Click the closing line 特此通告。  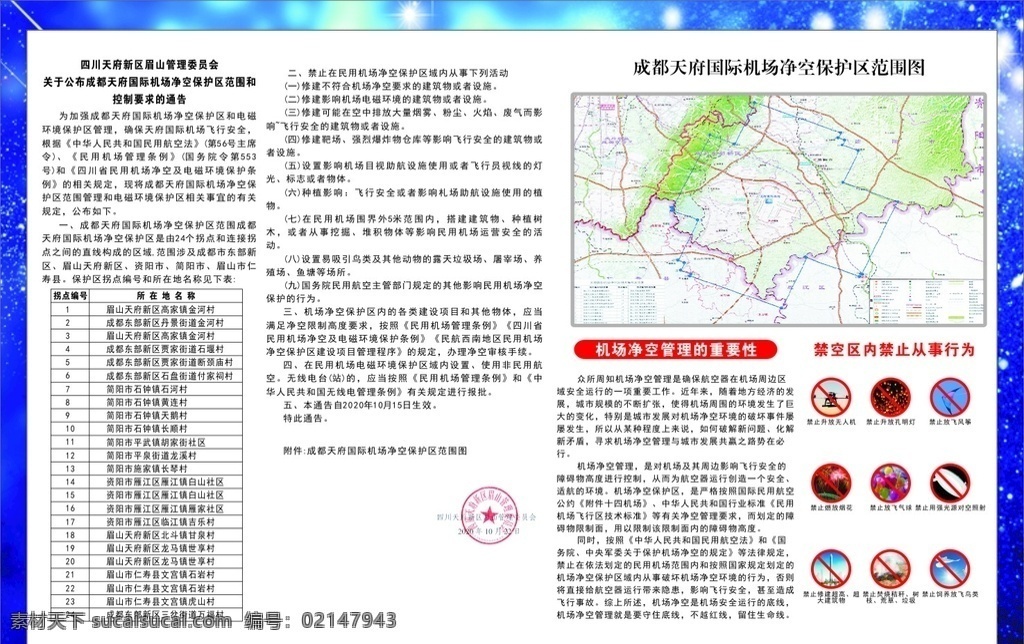[x=306, y=418]
